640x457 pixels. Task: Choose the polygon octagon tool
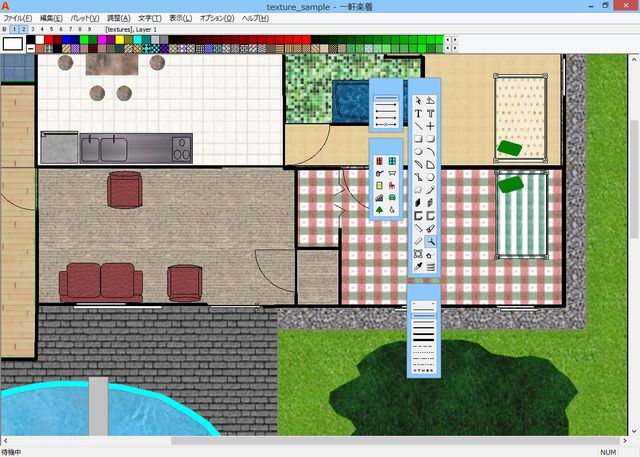point(430,177)
